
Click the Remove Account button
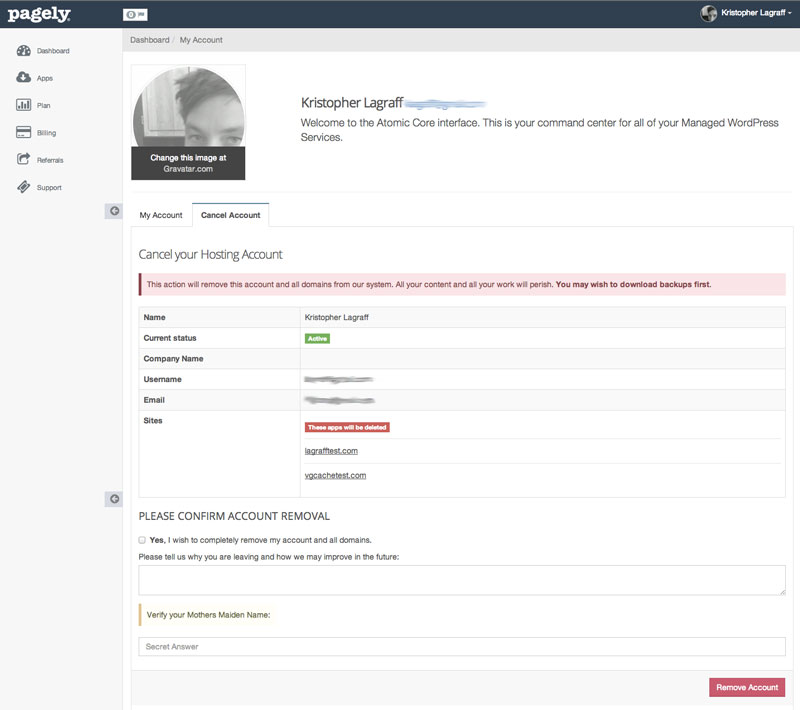coord(747,688)
